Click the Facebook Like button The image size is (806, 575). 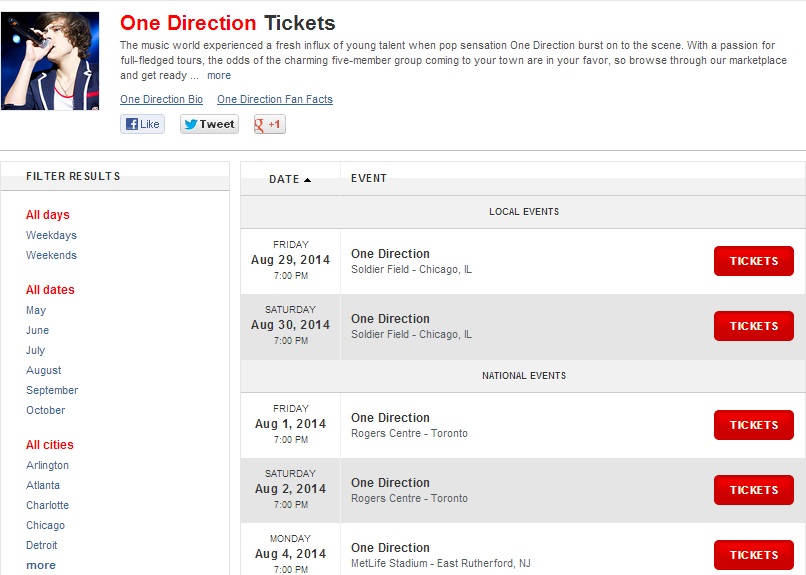click(142, 125)
